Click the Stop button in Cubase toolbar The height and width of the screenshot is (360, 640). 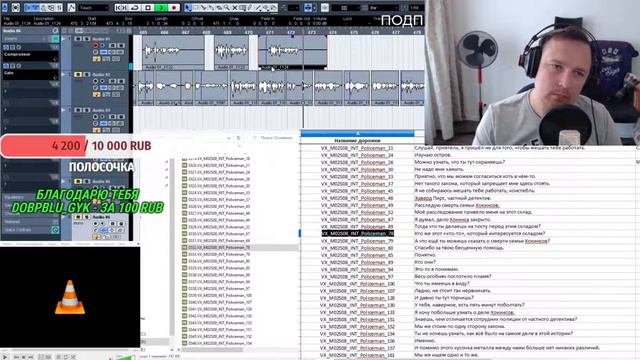(x=148, y=8)
